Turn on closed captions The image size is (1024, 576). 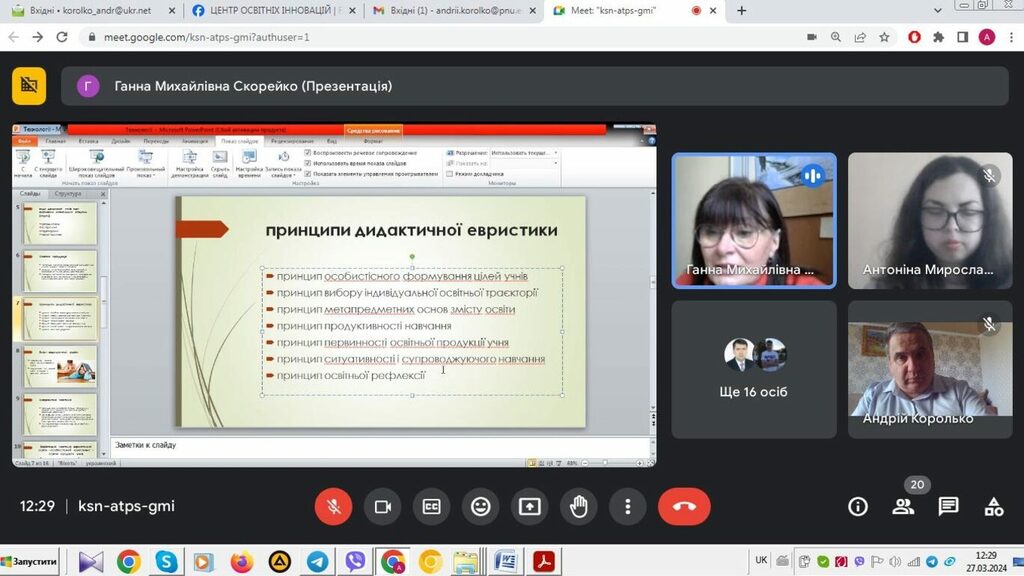[431, 506]
